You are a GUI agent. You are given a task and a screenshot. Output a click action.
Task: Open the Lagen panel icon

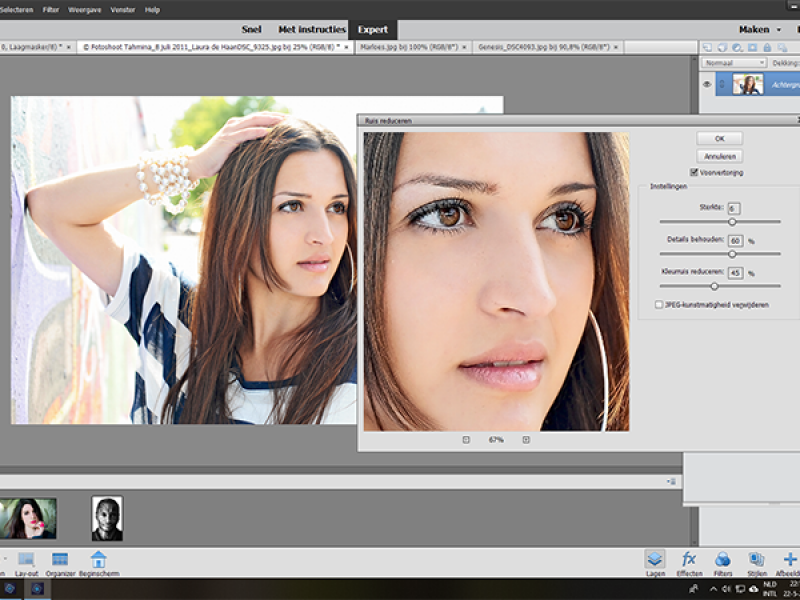[654, 560]
